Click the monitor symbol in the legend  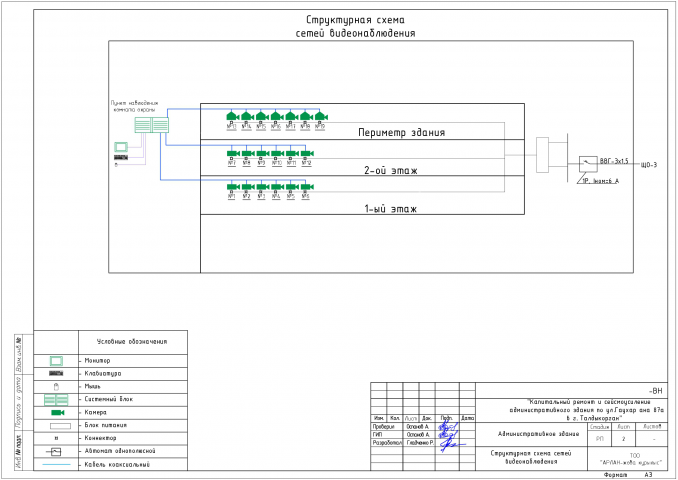pyautogui.click(x=56, y=361)
